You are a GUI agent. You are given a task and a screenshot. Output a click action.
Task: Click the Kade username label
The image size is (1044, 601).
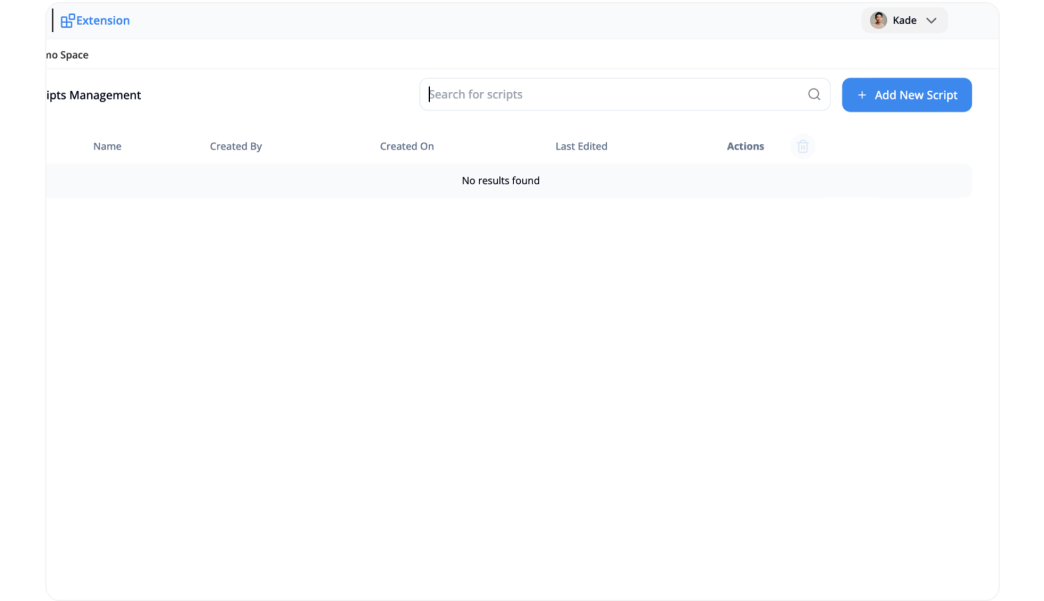[904, 21]
